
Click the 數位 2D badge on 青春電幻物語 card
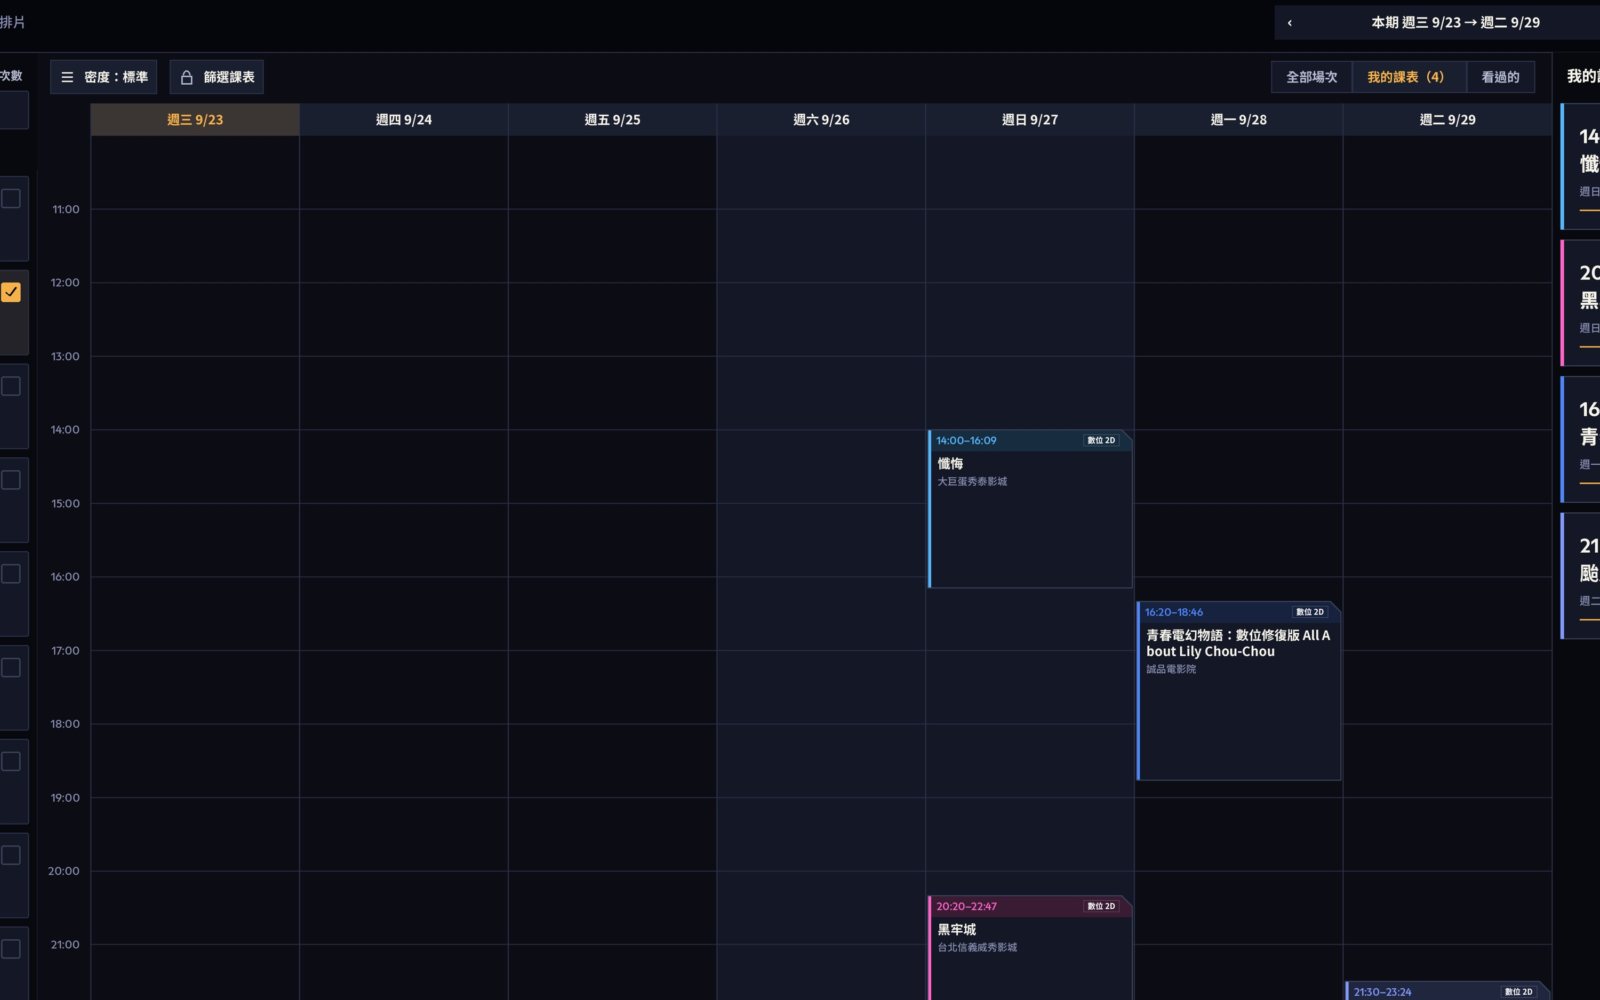(1310, 612)
